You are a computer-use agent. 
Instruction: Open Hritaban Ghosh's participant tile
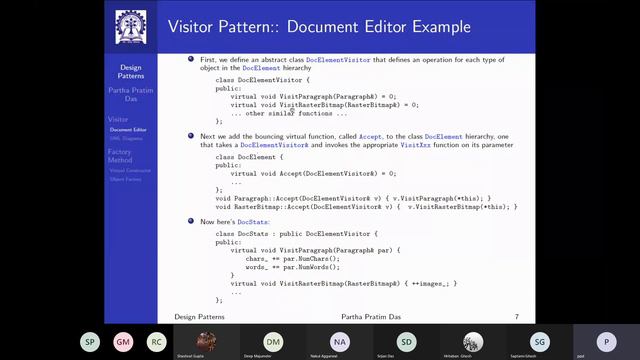point(473,342)
